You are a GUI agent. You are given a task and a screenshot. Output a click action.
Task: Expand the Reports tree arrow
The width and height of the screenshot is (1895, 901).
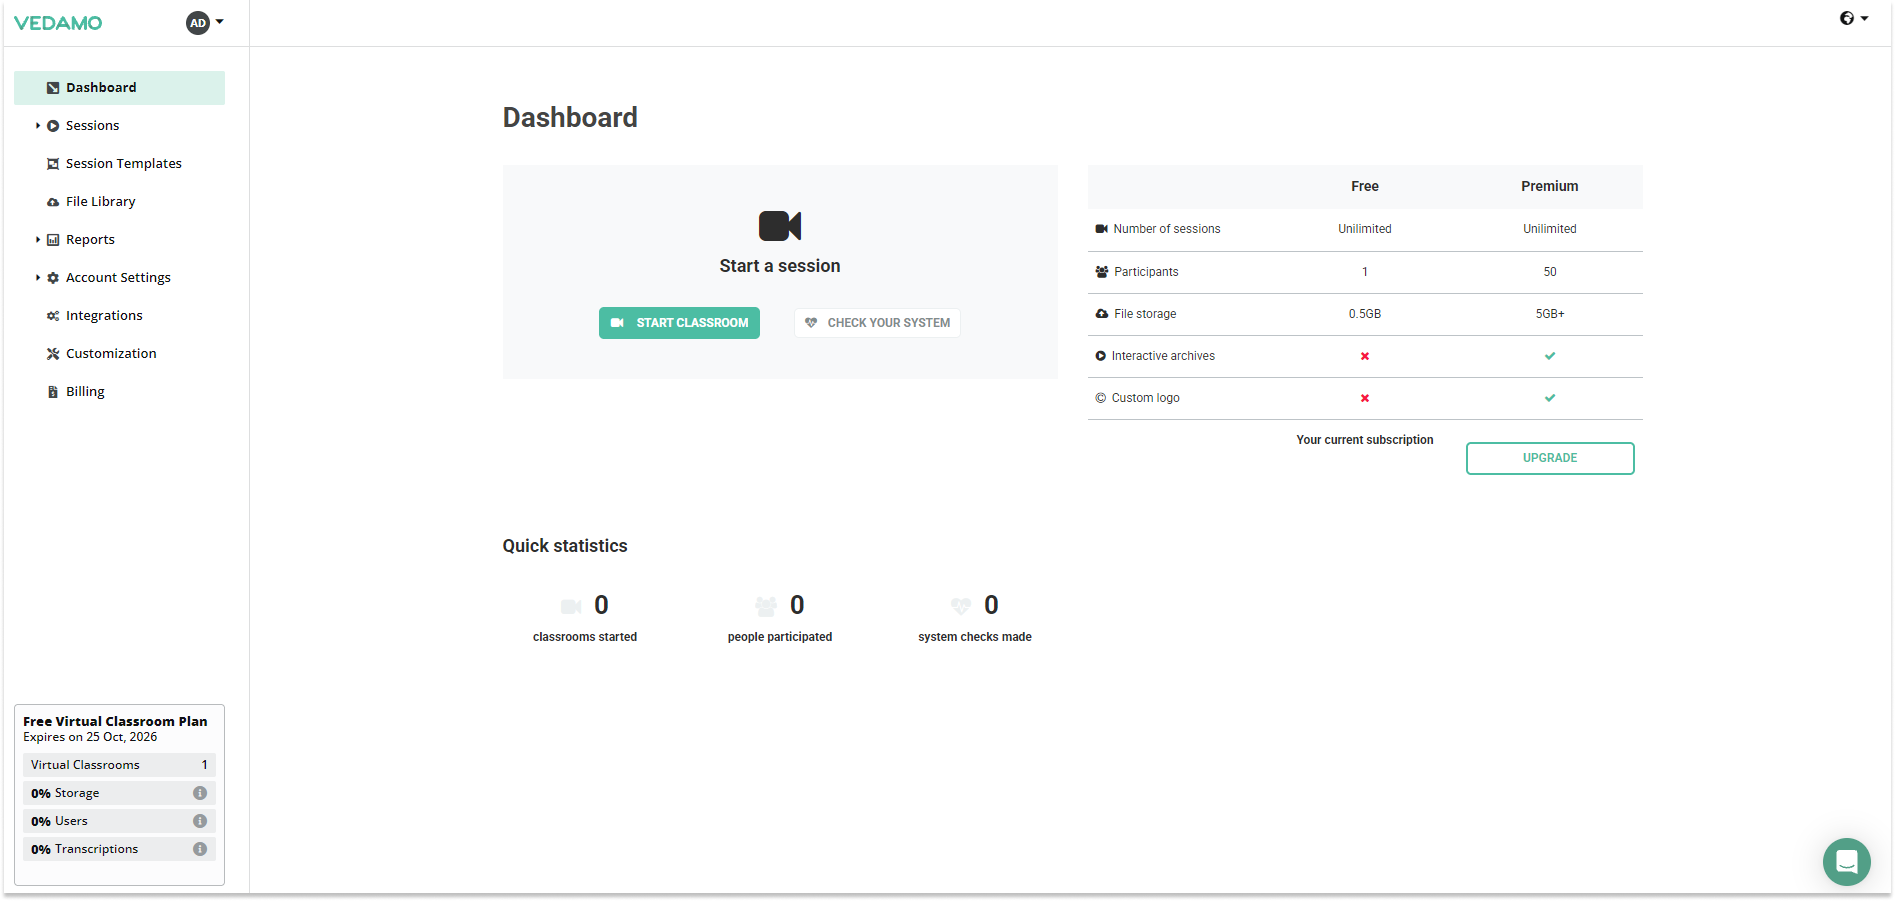38,240
